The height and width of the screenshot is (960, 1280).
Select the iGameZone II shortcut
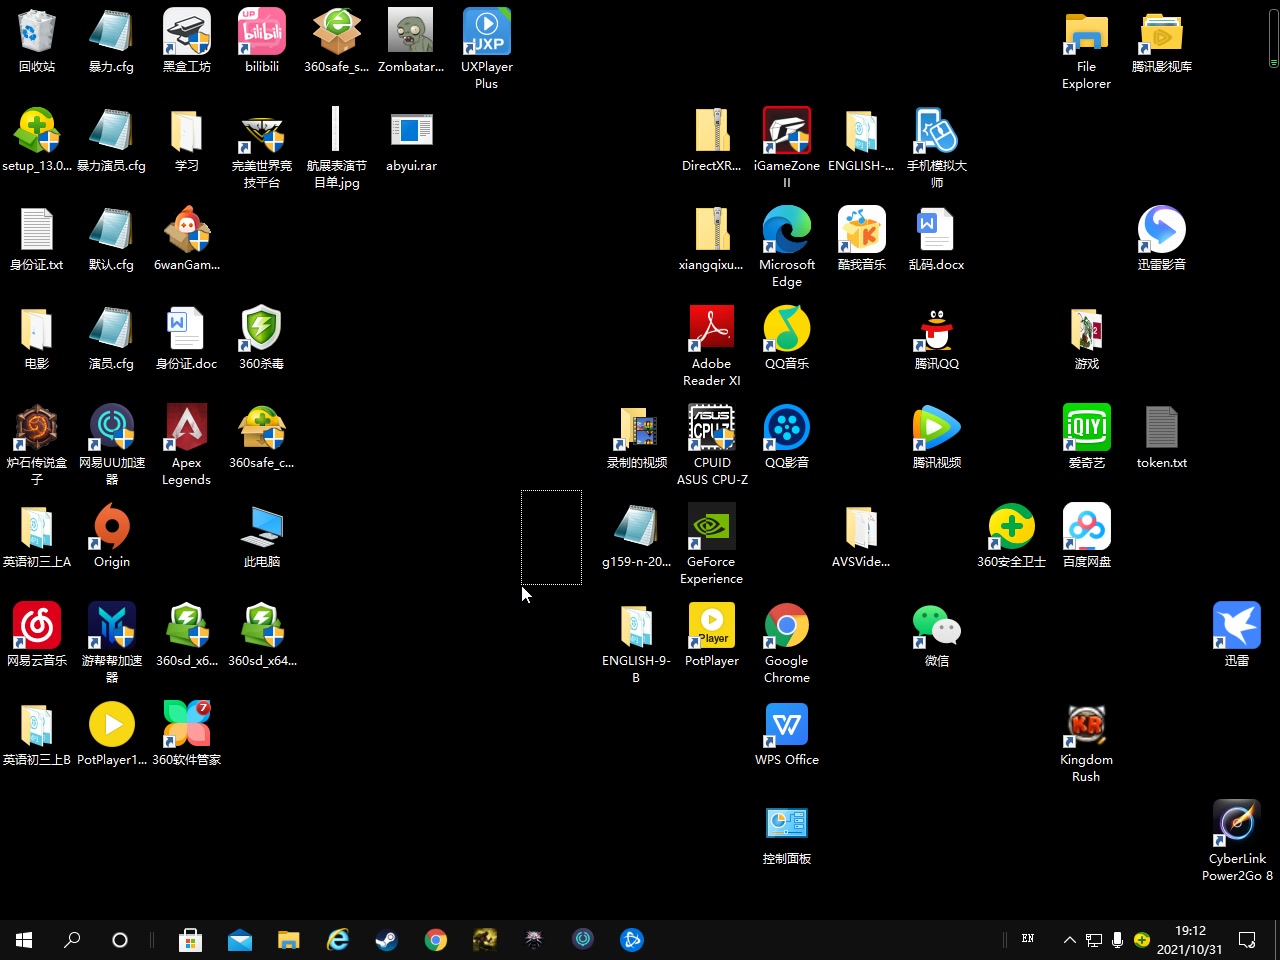click(x=787, y=147)
